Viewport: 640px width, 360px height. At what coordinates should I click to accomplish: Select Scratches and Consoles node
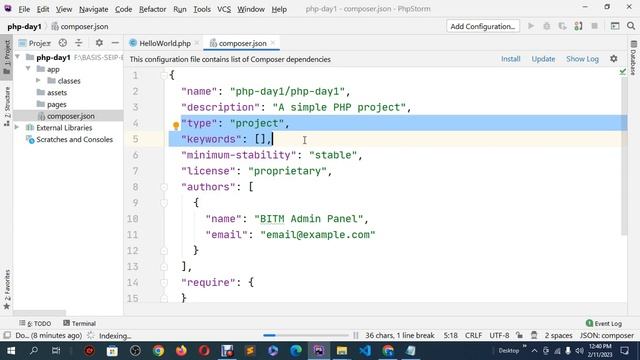coord(69,140)
